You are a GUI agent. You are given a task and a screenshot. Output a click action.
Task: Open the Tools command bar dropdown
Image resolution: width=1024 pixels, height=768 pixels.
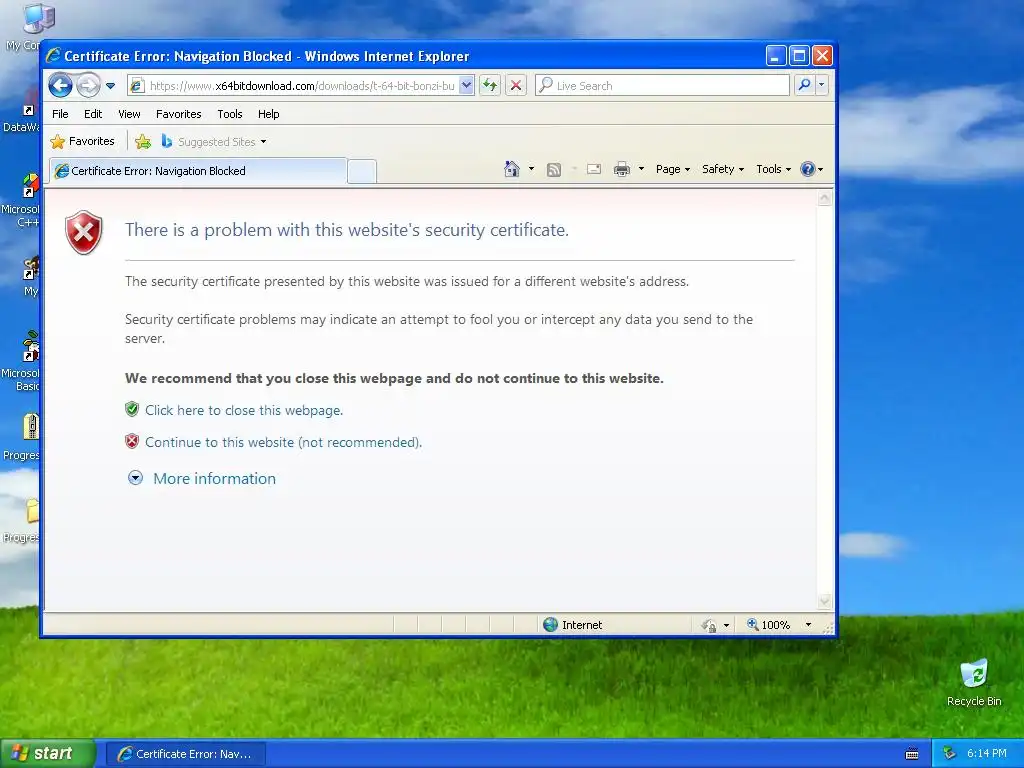(773, 169)
